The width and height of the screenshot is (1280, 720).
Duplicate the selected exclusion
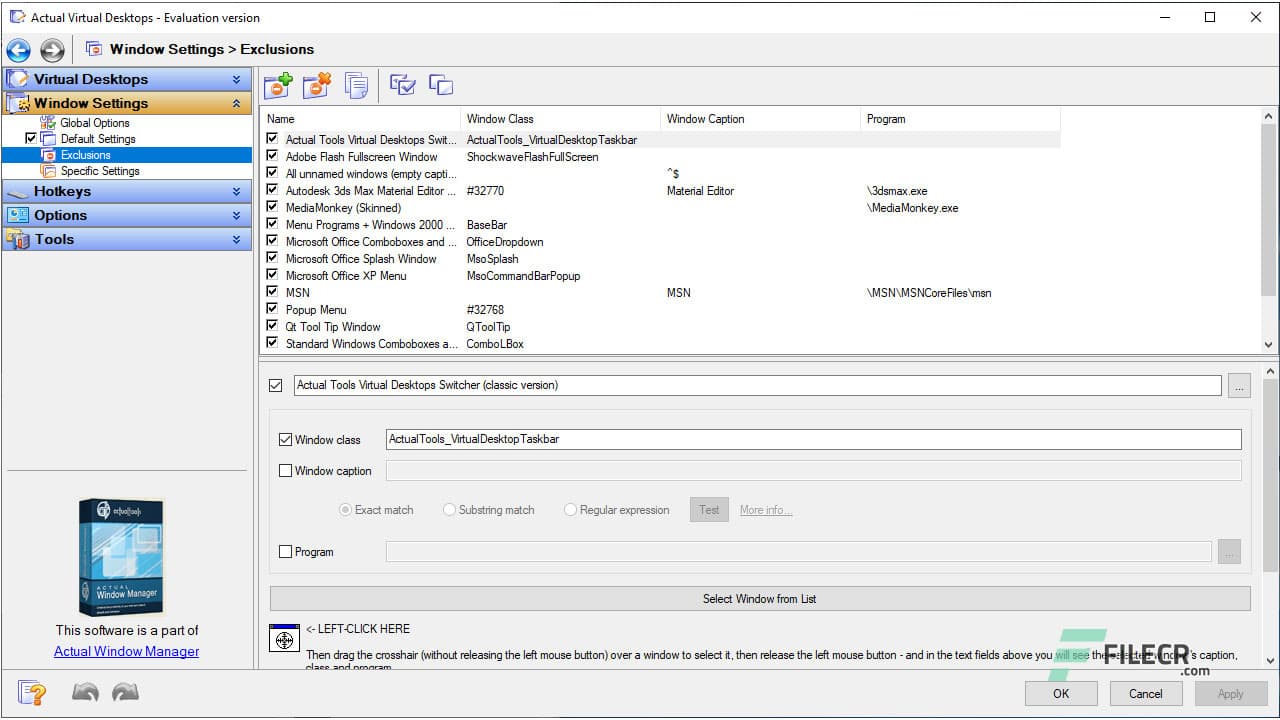pos(441,85)
